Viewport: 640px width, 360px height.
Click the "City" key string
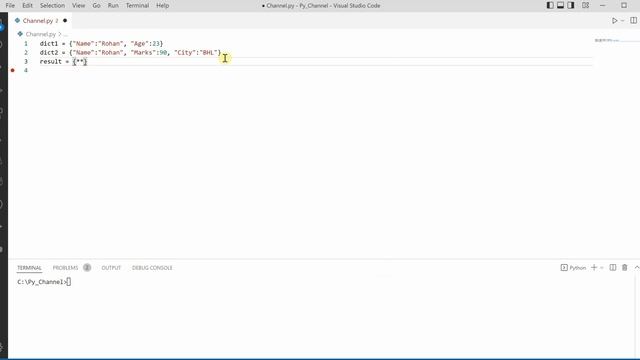point(185,53)
